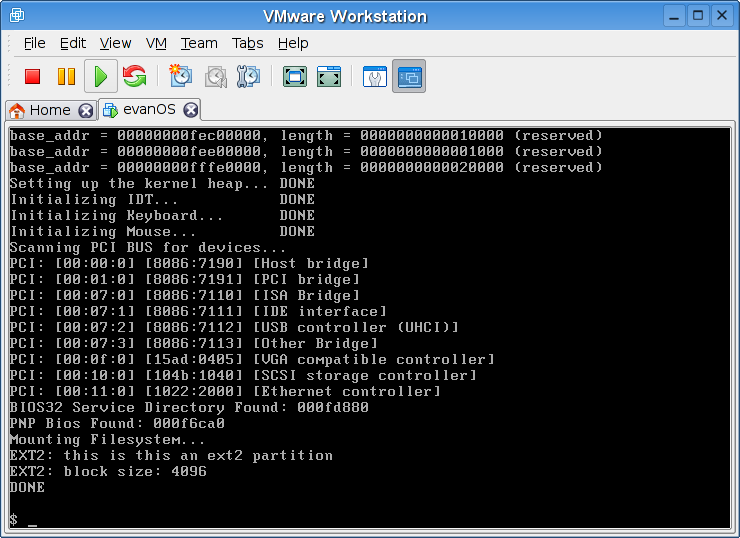Toggle the summary view icon with wrench
Viewport: 740px width, 538px height.
pos(374,76)
